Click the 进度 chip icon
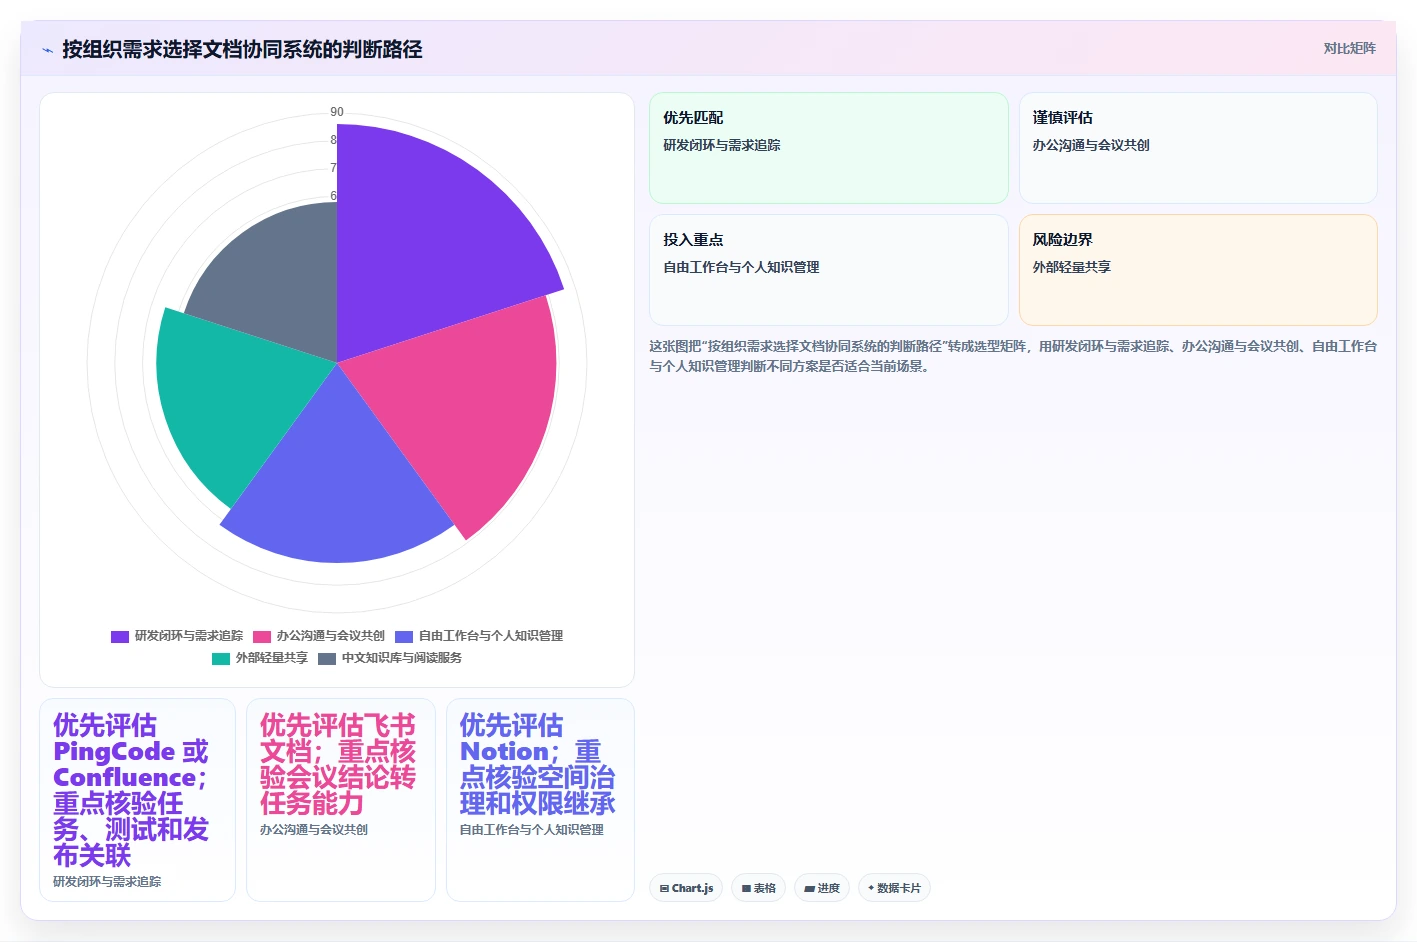1417x942 pixels. click(x=809, y=888)
